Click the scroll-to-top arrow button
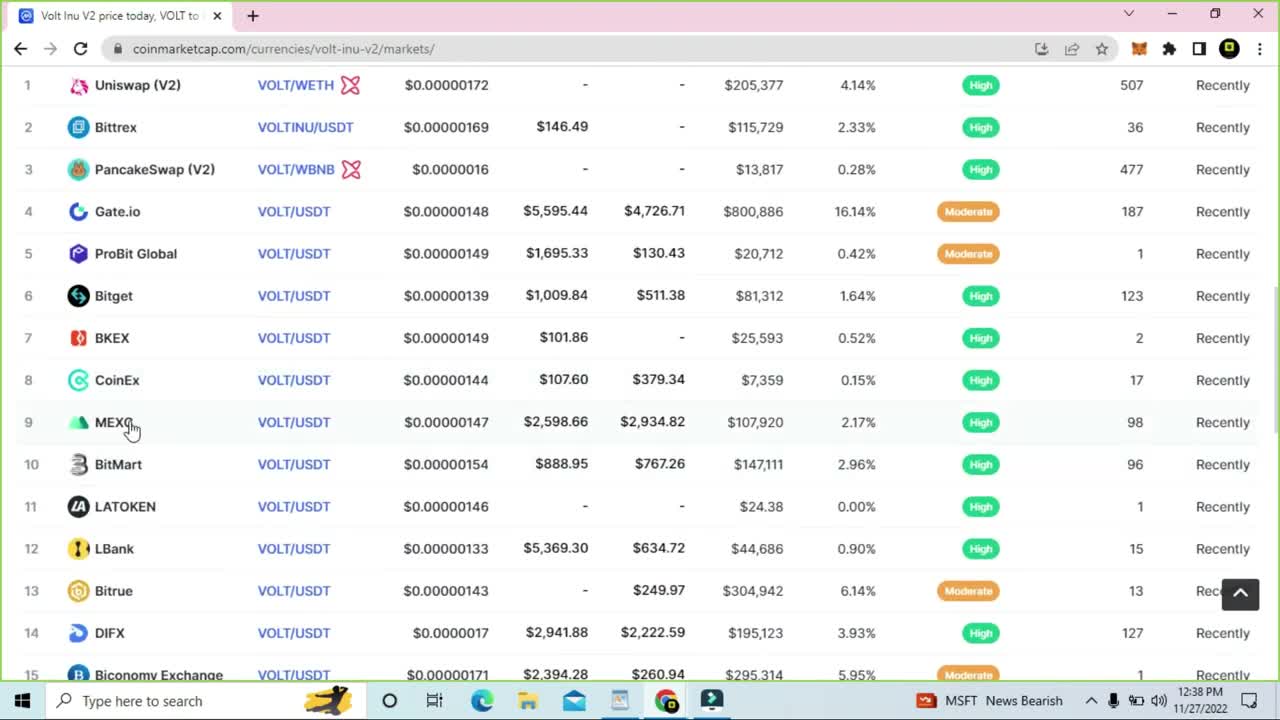Screen dimensions: 1280x720 [x=1240, y=593]
